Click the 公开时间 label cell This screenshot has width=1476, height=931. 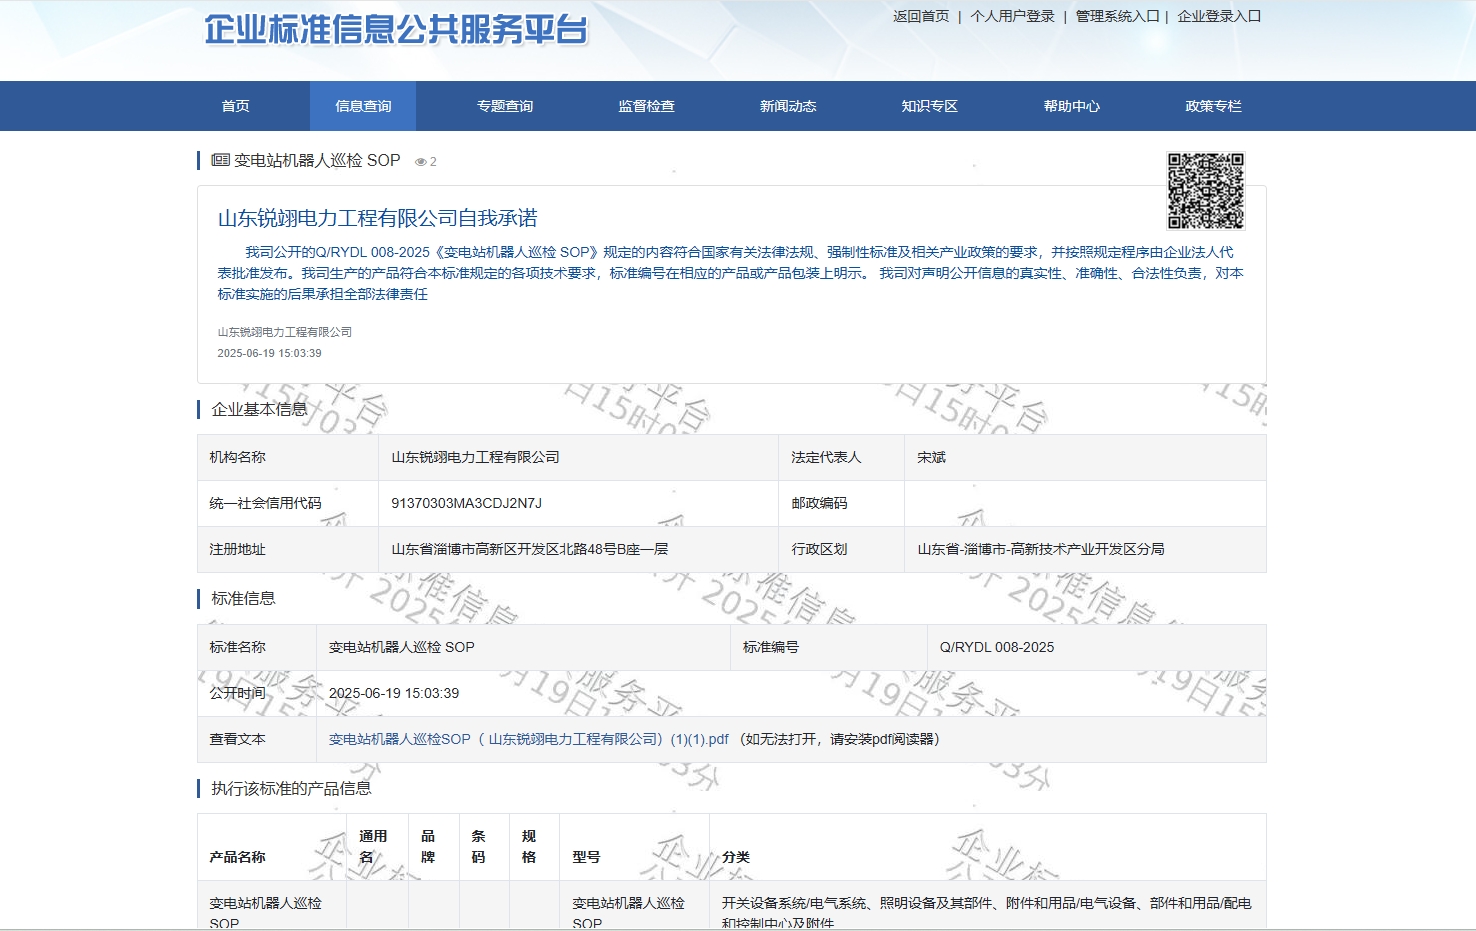pos(257,693)
